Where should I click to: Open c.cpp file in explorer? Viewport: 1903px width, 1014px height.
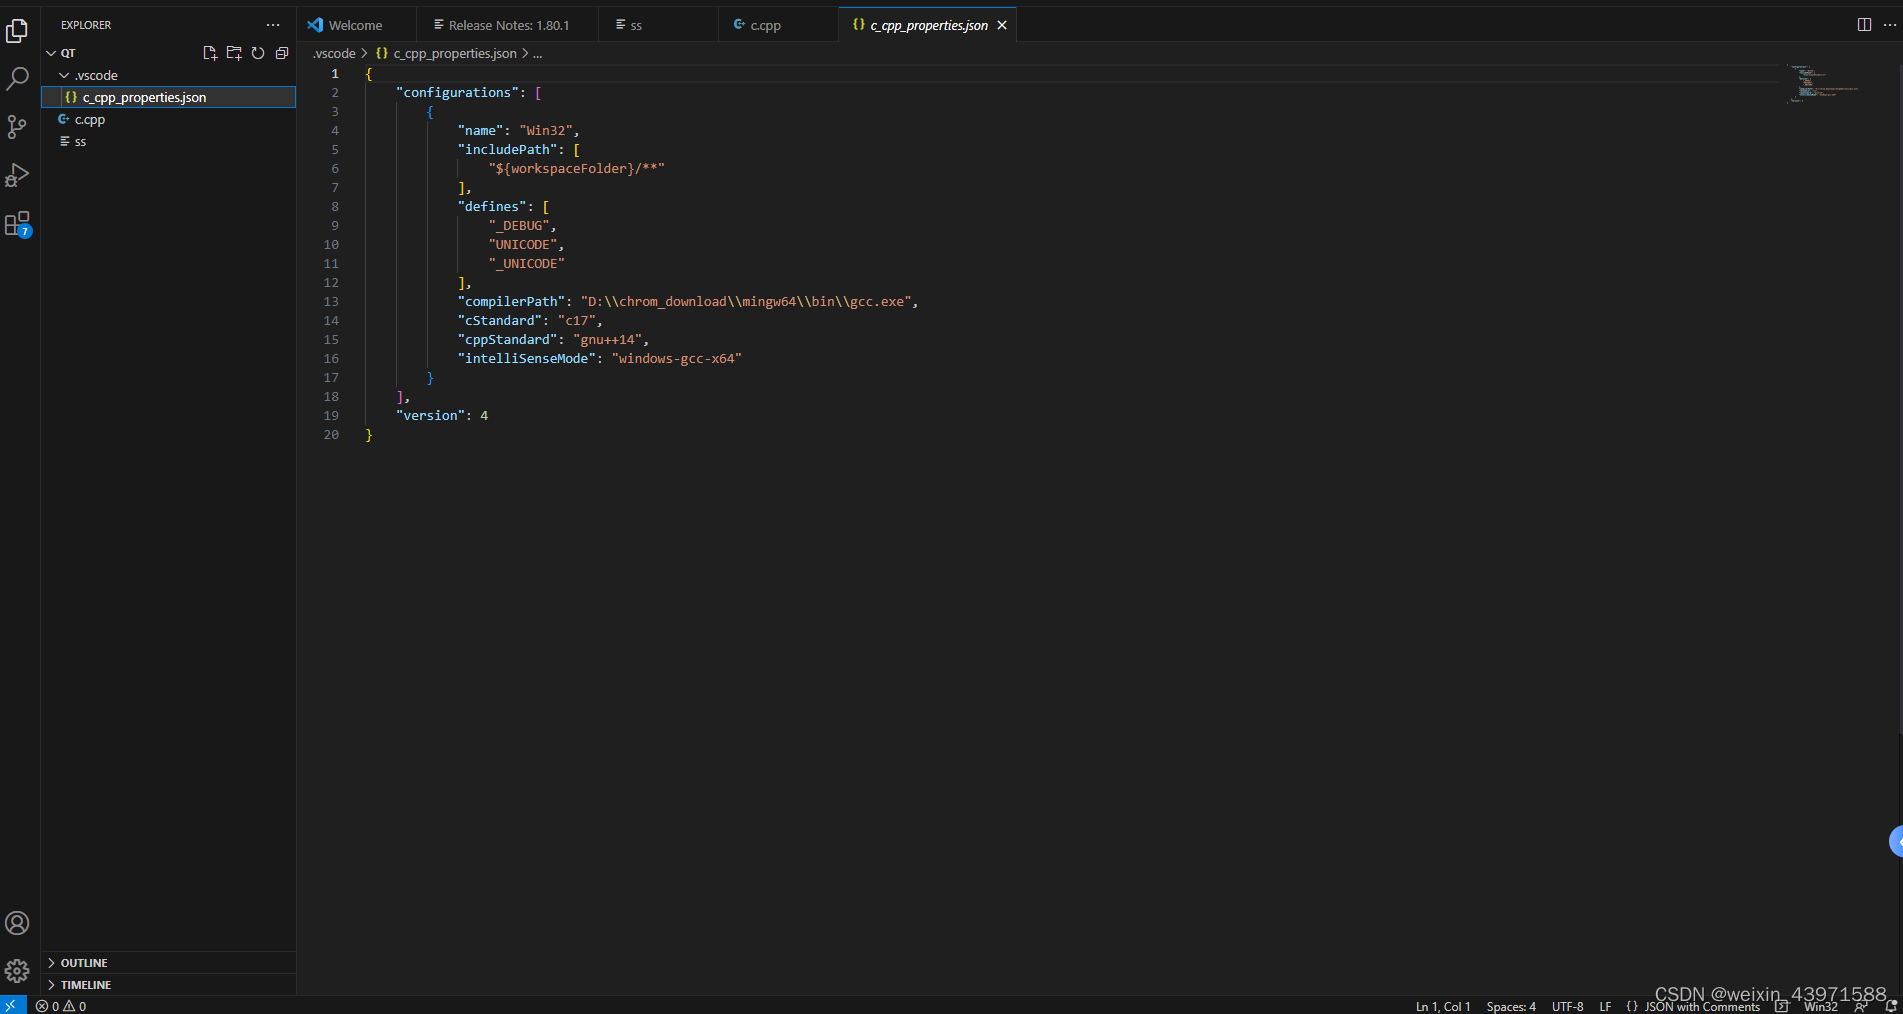(168, 119)
